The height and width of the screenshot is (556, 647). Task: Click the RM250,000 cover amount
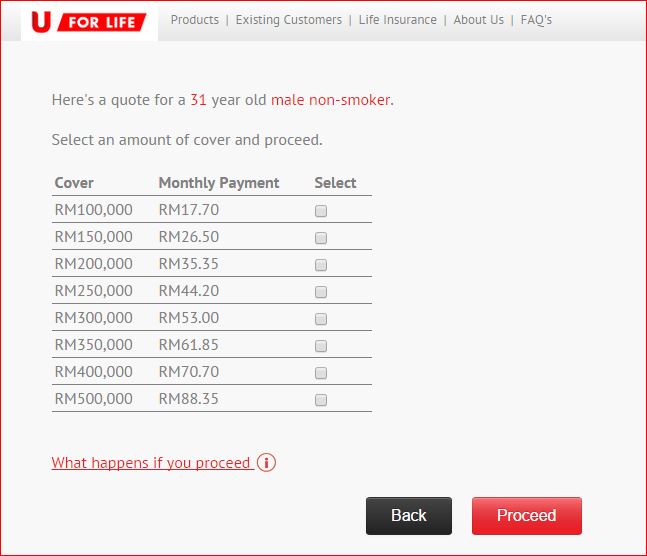tap(94, 291)
